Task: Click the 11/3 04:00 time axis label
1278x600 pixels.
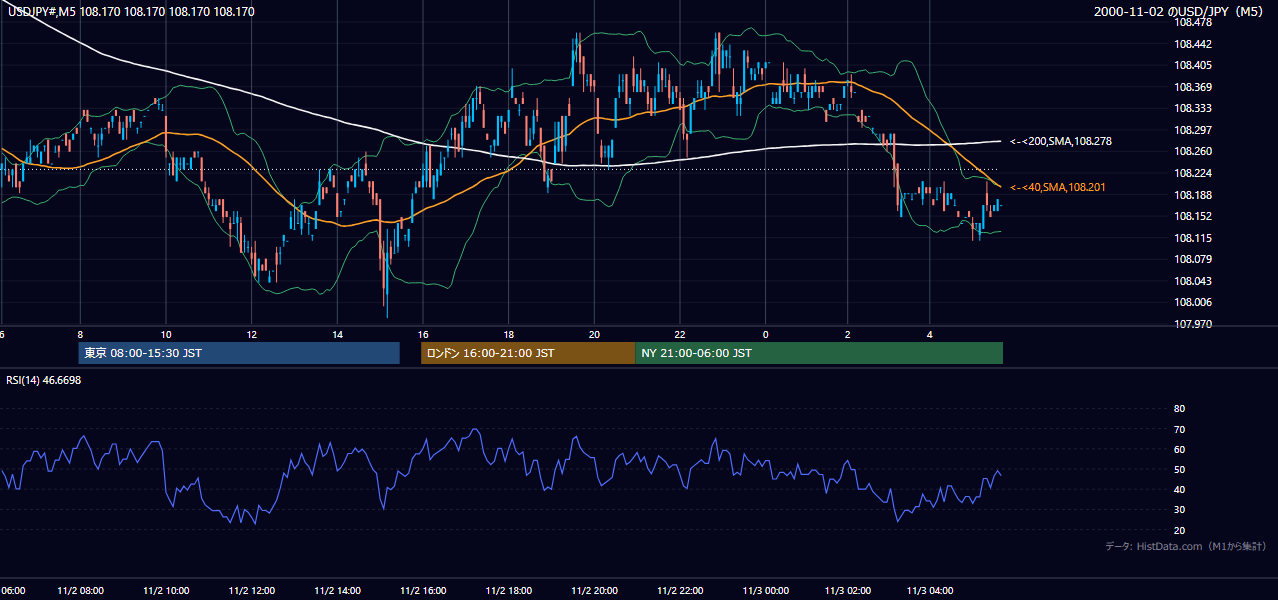Action: point(930,591)
